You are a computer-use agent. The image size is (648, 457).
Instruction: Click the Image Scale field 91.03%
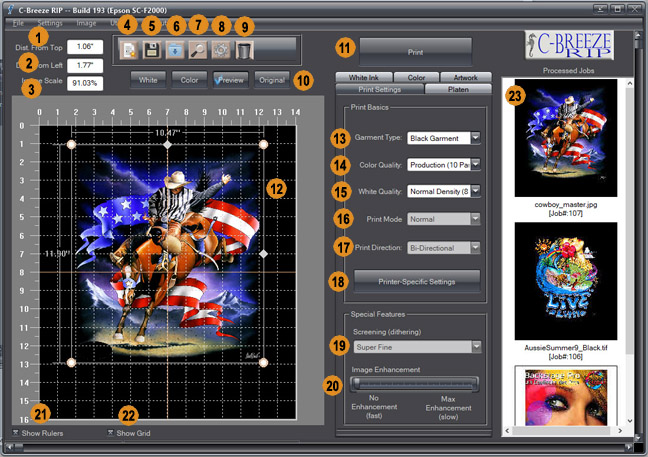point(85,83)
